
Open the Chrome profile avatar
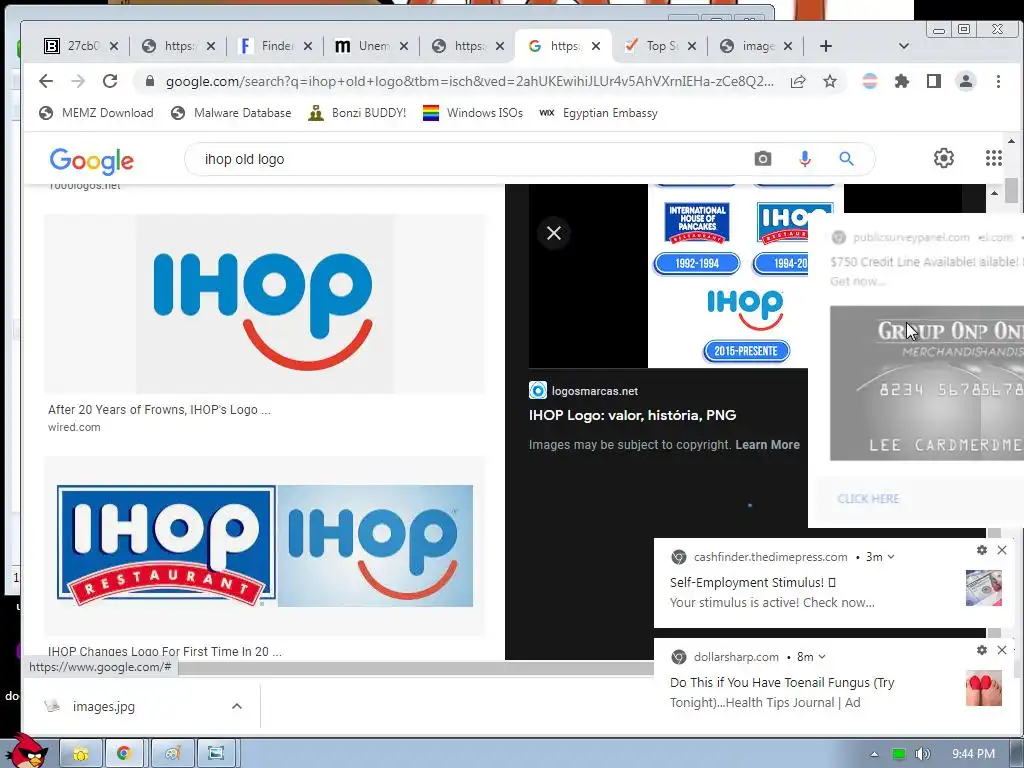point(966,82)
